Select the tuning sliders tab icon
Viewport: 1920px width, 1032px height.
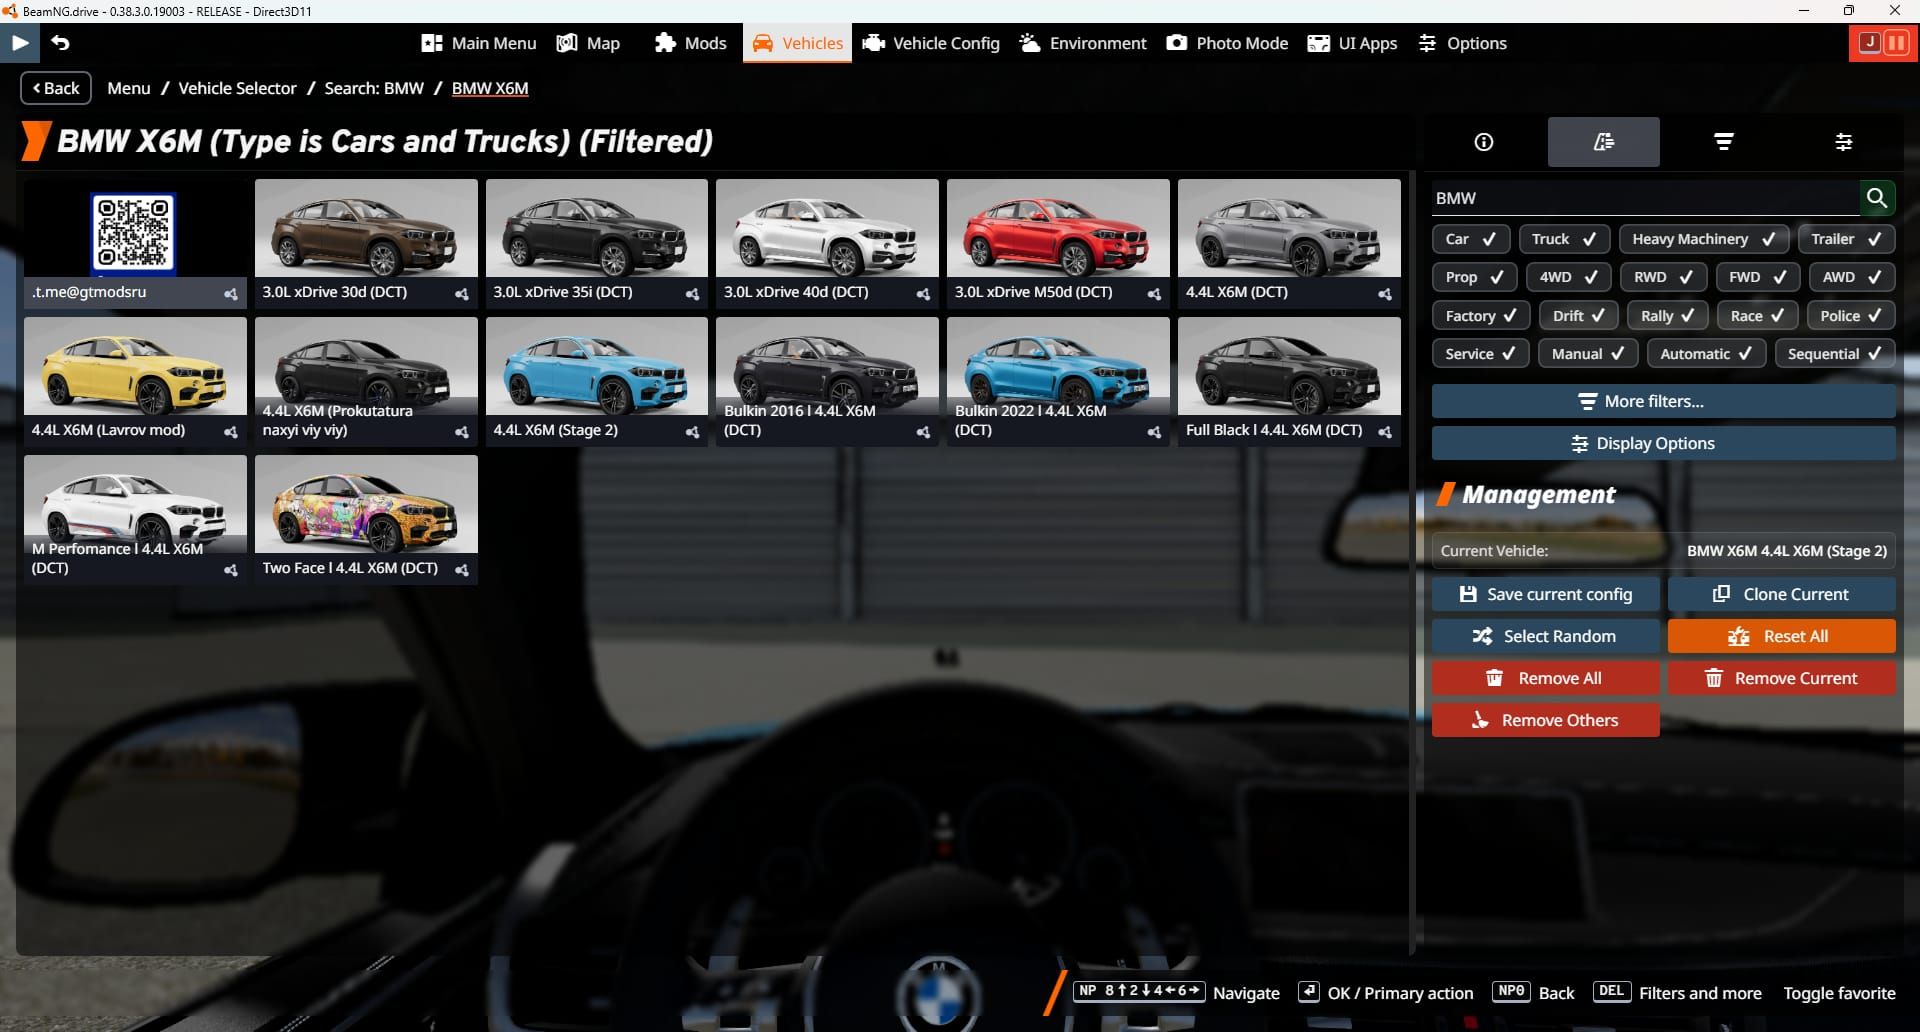point(1843,141)
